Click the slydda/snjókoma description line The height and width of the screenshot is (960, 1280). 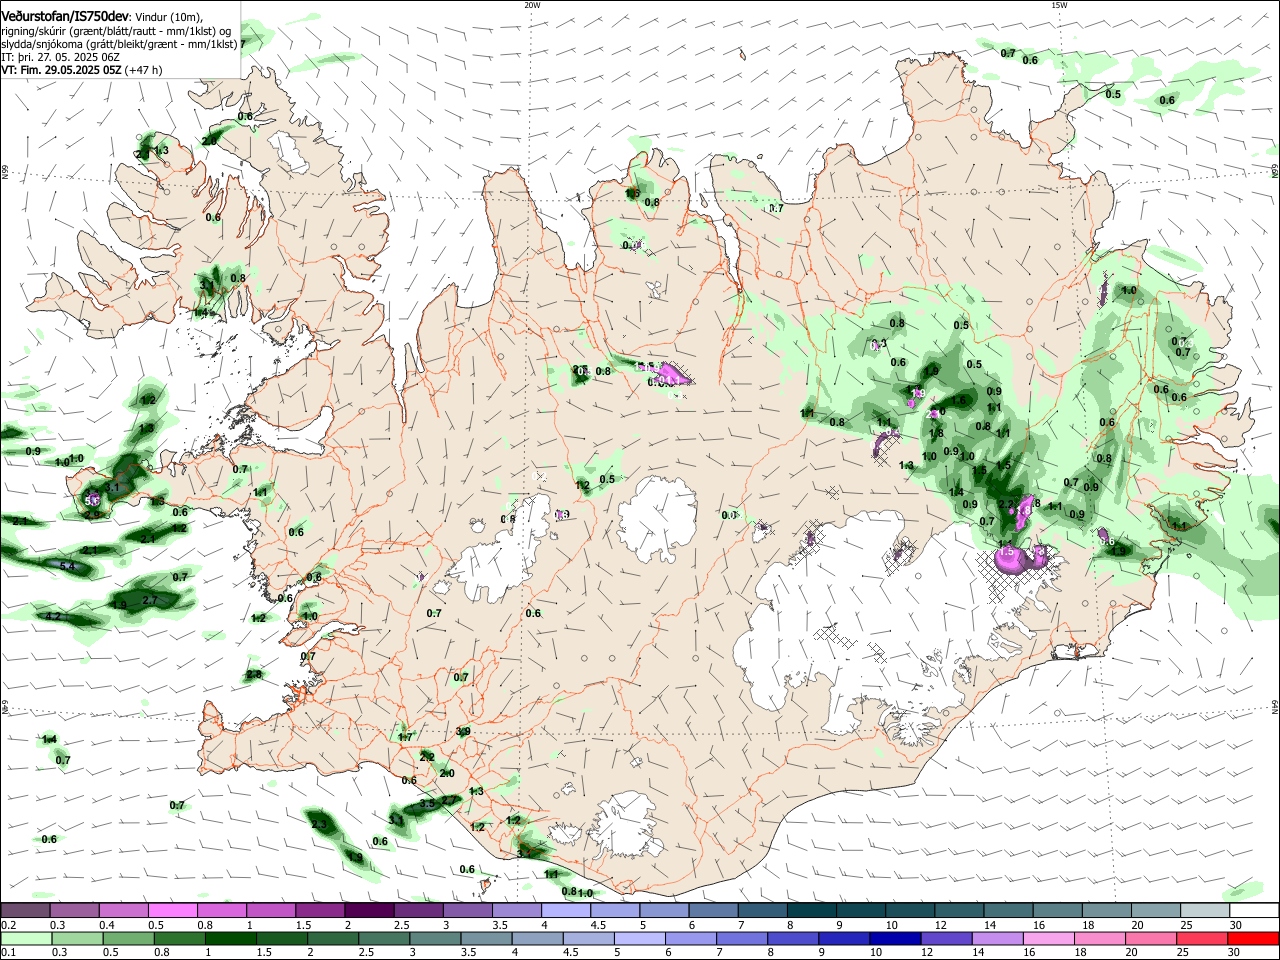[119, 44]
